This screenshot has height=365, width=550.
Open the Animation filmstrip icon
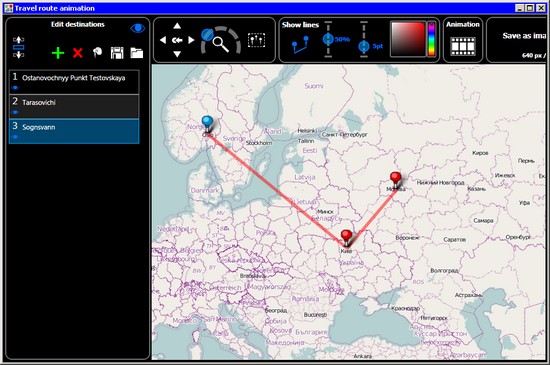click(463, 46)
